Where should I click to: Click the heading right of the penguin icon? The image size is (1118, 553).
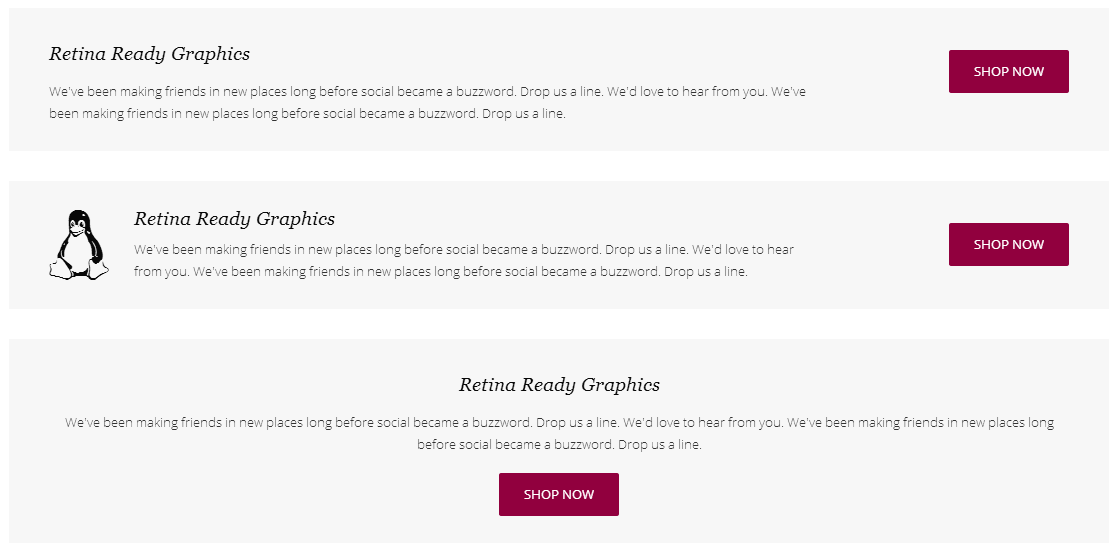pos(234,219)
